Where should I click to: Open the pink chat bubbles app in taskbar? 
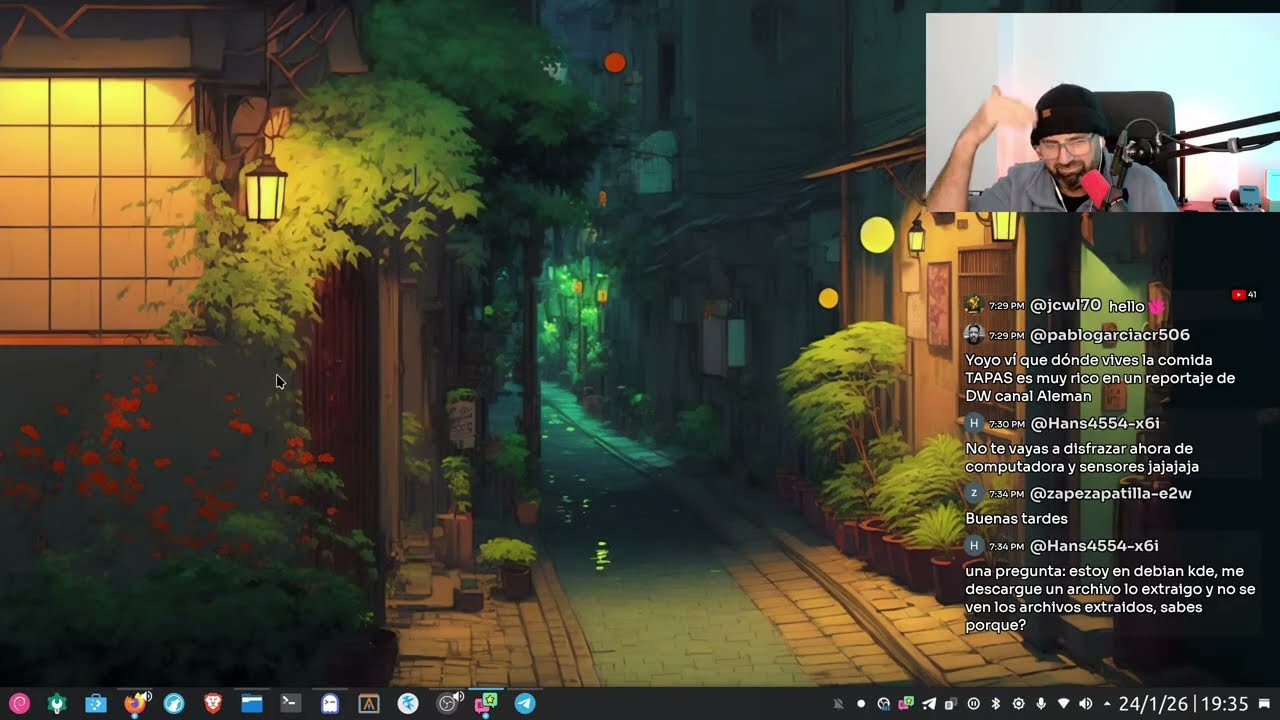click(x=486, y=704)
